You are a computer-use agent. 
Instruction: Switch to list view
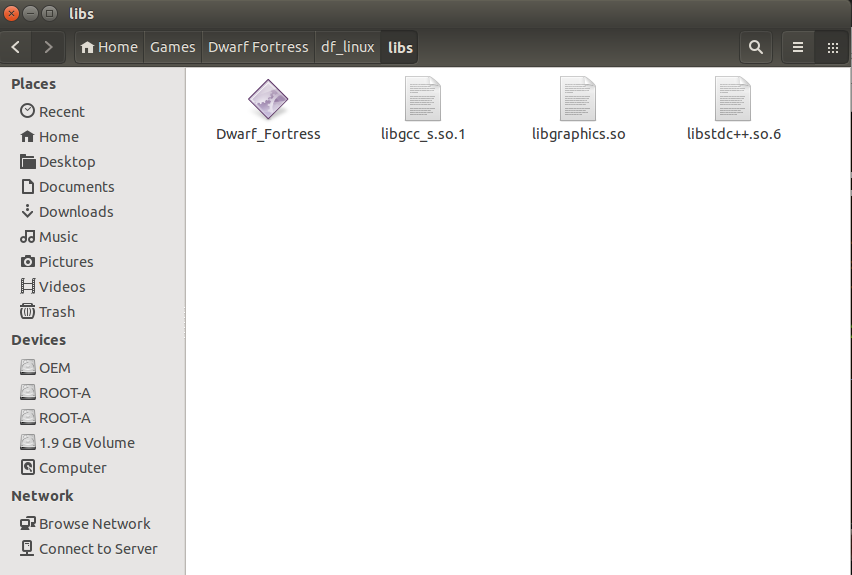(x=798, y=47)
